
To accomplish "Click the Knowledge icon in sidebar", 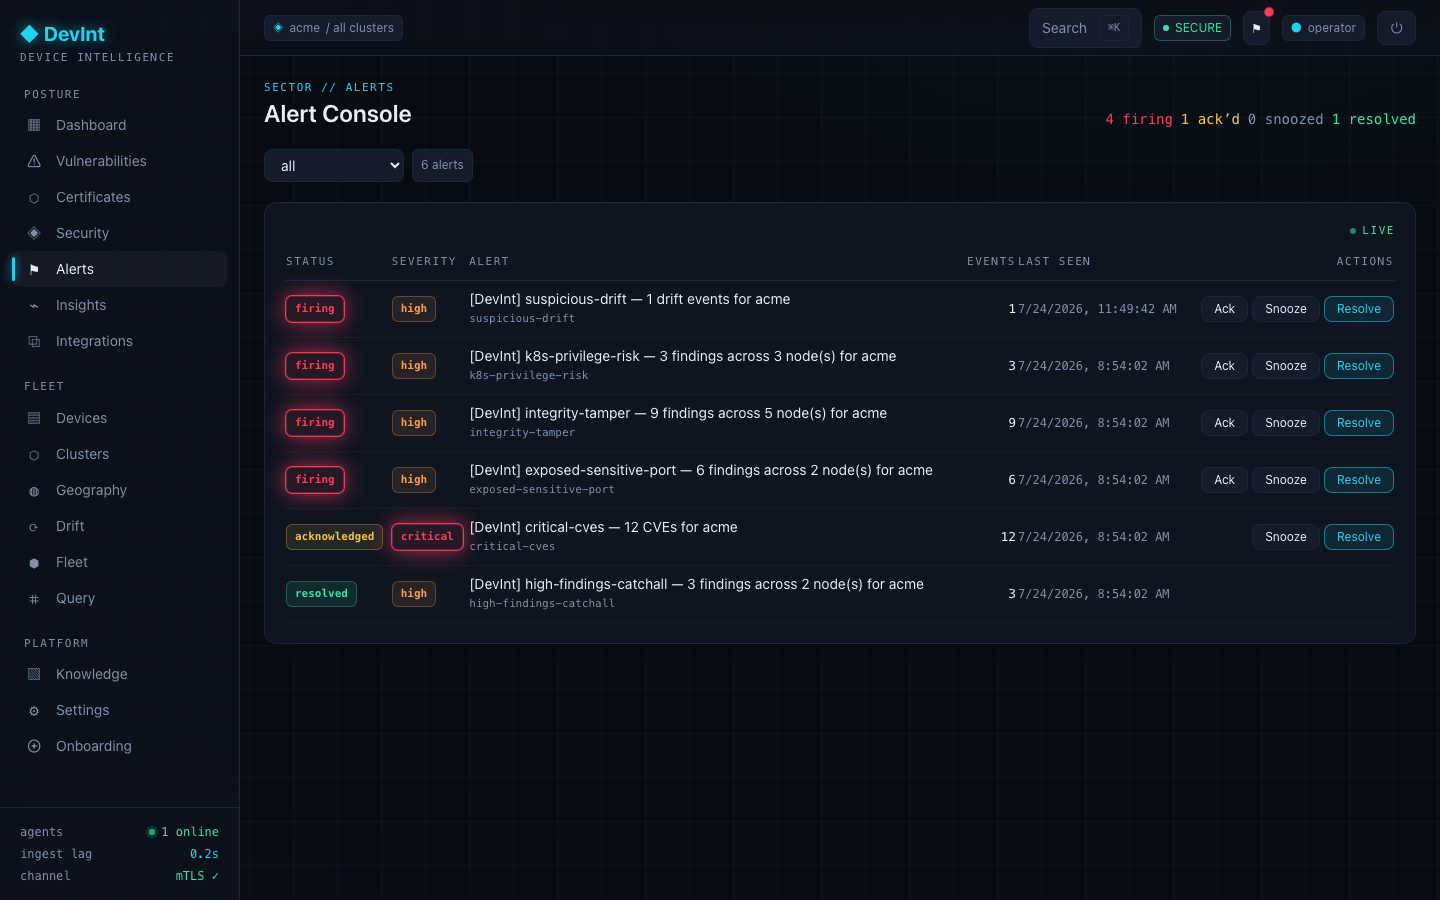I will [34, 674].
